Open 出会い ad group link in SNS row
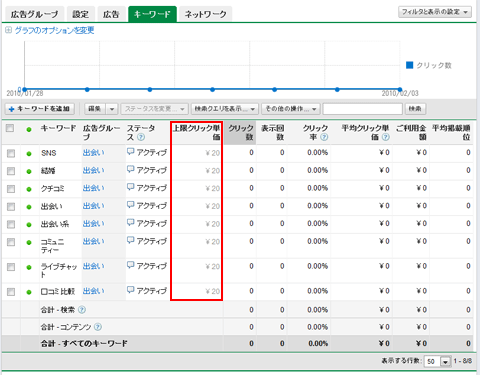Screen dimensions: 480x375 click(94, 153)
